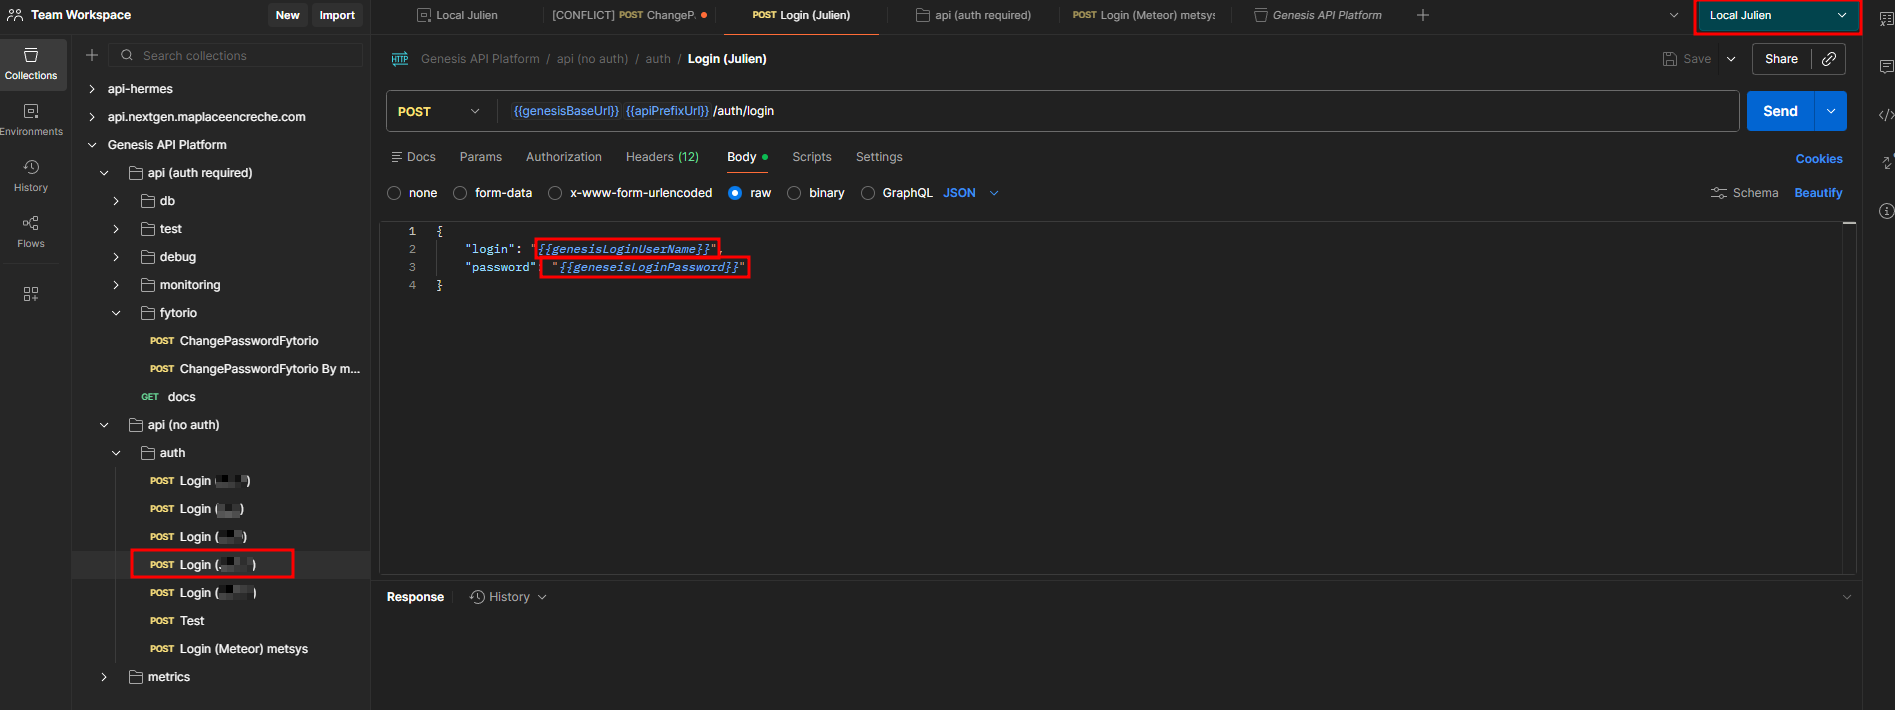Image resolution: width=1895 pixels, height=710 pixels.
Task: Switch to the Settings tab
Action: tap(879, 157)
